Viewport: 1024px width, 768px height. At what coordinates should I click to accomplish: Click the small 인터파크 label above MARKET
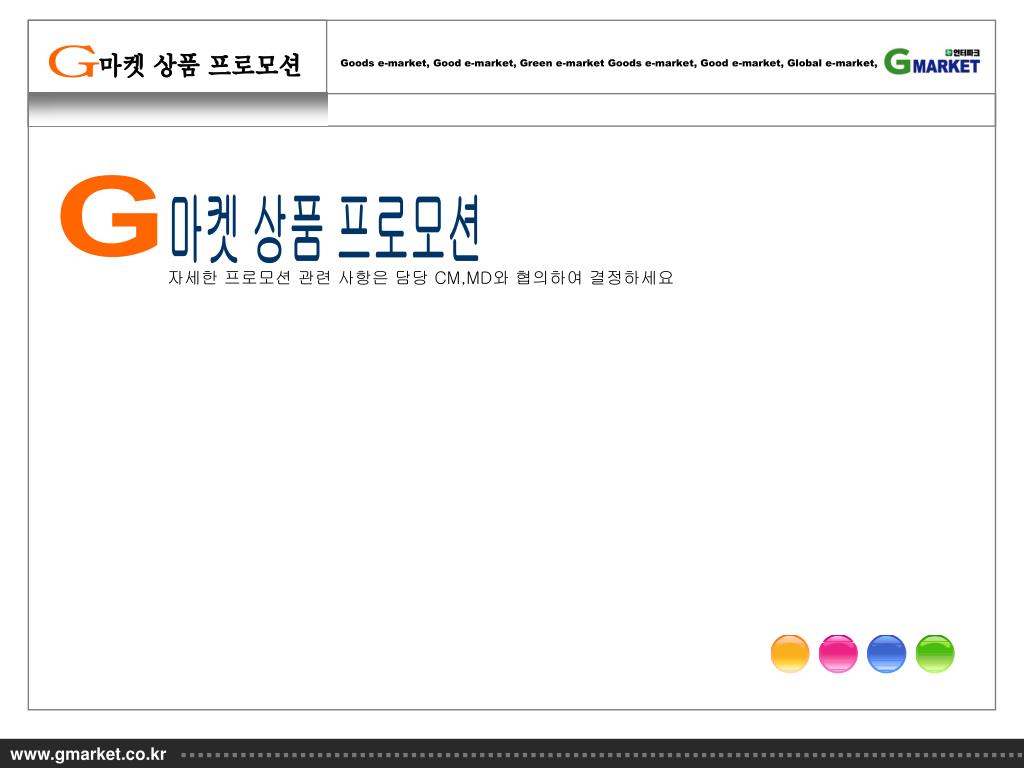(x=962, y=52)
